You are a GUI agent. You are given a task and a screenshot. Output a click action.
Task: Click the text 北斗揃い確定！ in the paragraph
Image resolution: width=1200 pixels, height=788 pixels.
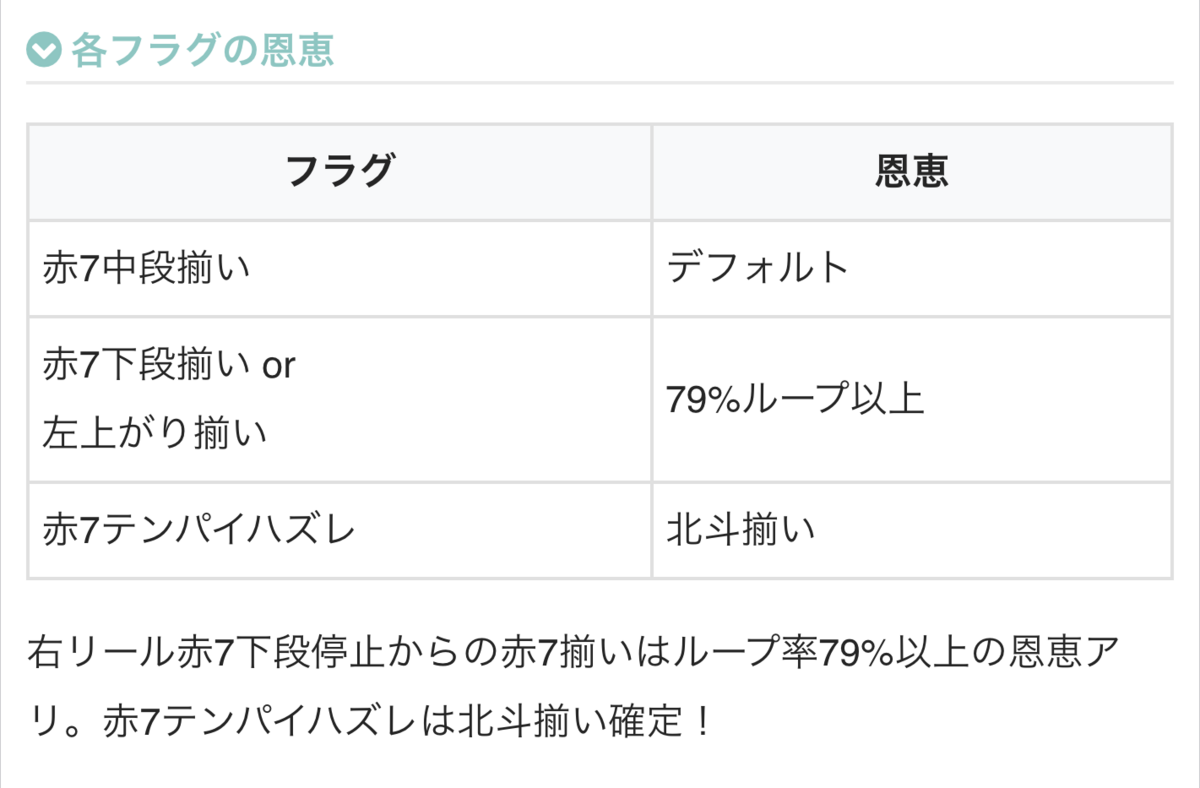click(x=583, y=720)
